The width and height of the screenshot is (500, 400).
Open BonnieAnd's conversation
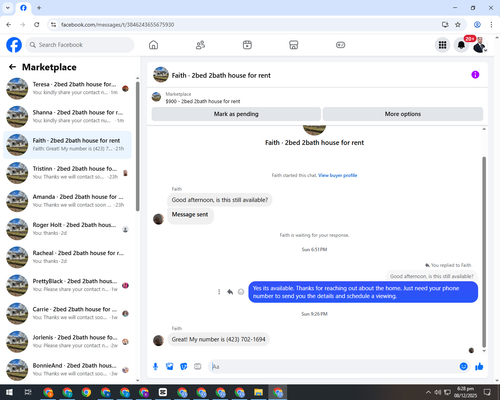pyautogui.click(x=68, y=369)
